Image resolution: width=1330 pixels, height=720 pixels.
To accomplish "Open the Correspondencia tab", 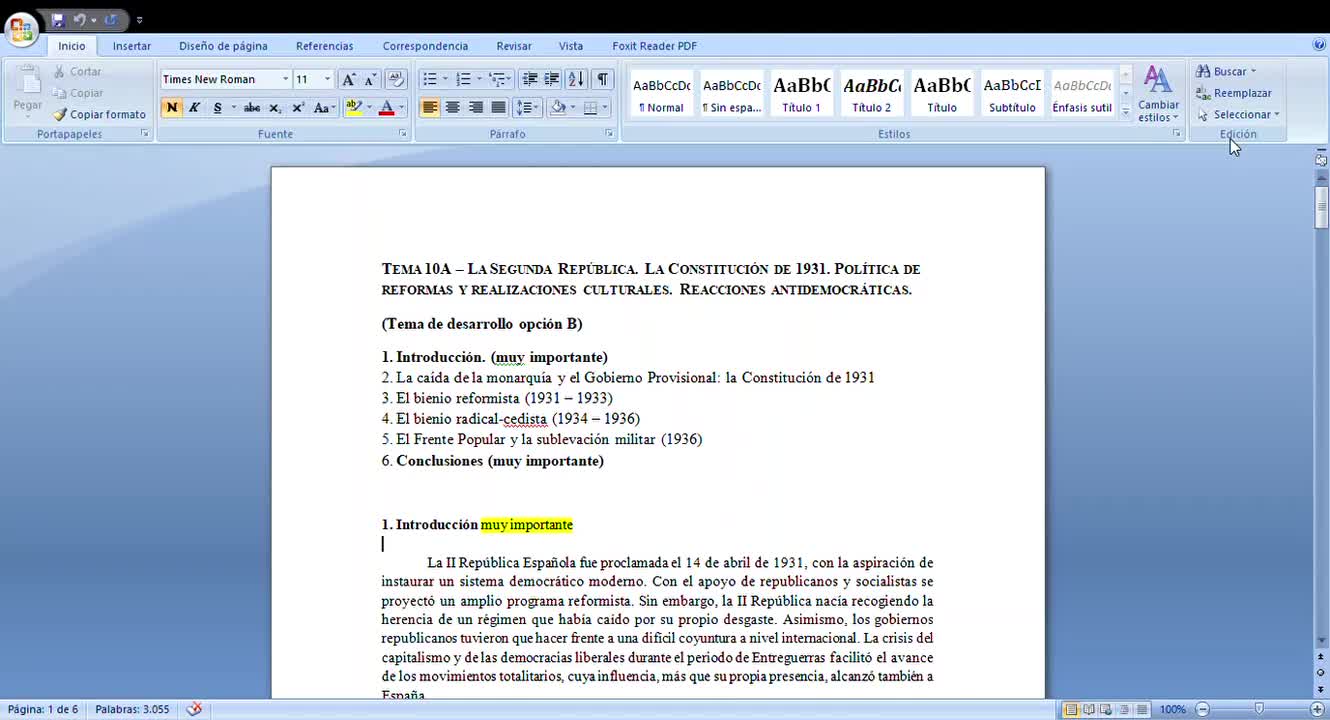I will point(425,46).
